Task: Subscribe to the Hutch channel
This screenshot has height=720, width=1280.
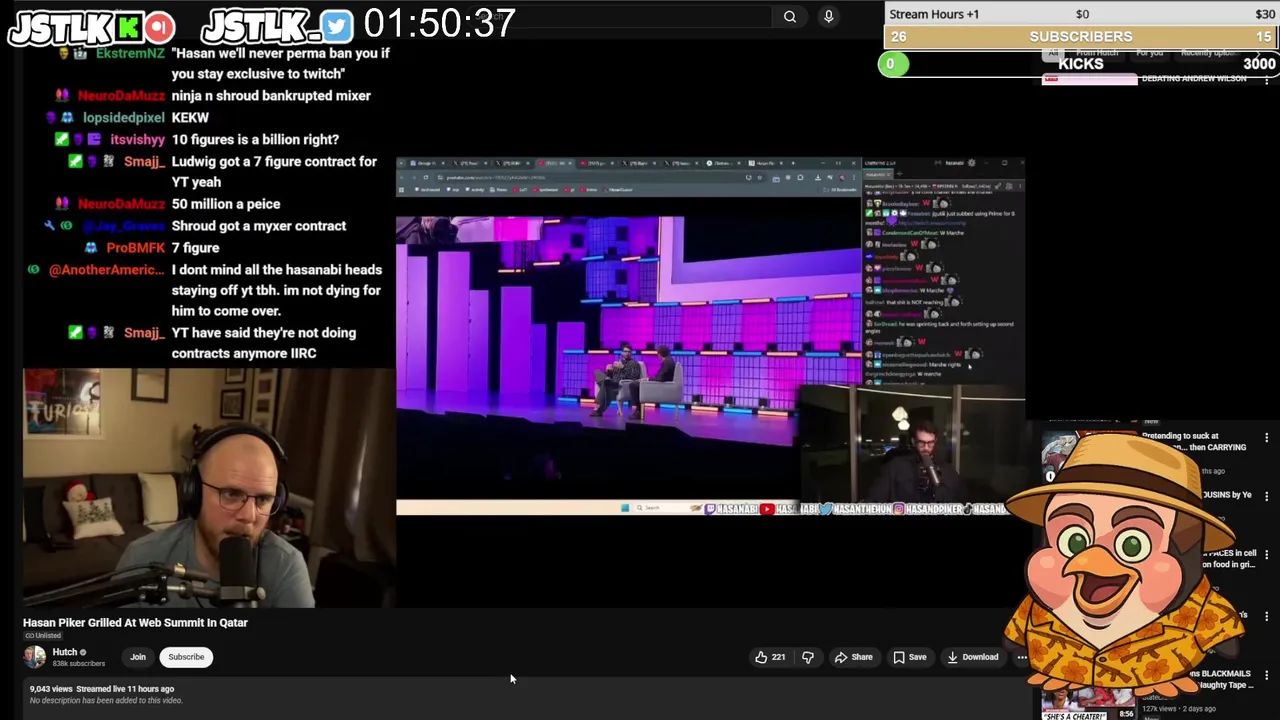Action: pyautogui.click(x=186, y=657)
